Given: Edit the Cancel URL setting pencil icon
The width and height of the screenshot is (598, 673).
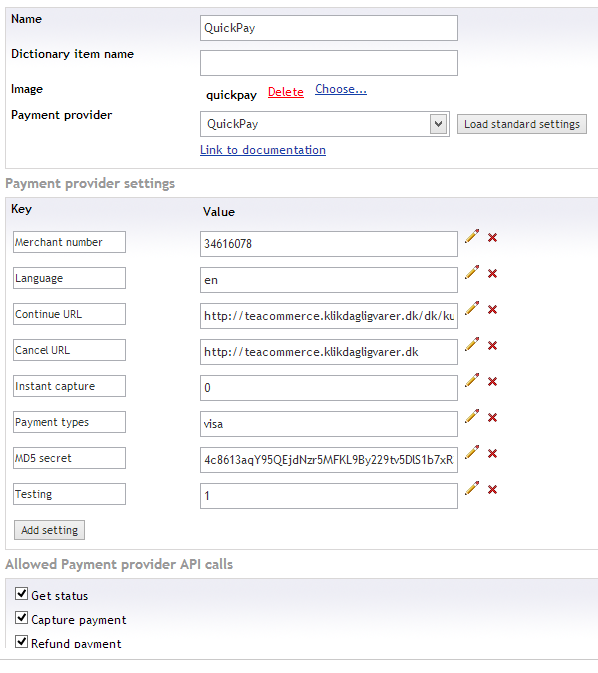Looking at the screenshot, I should pos(472,345).
